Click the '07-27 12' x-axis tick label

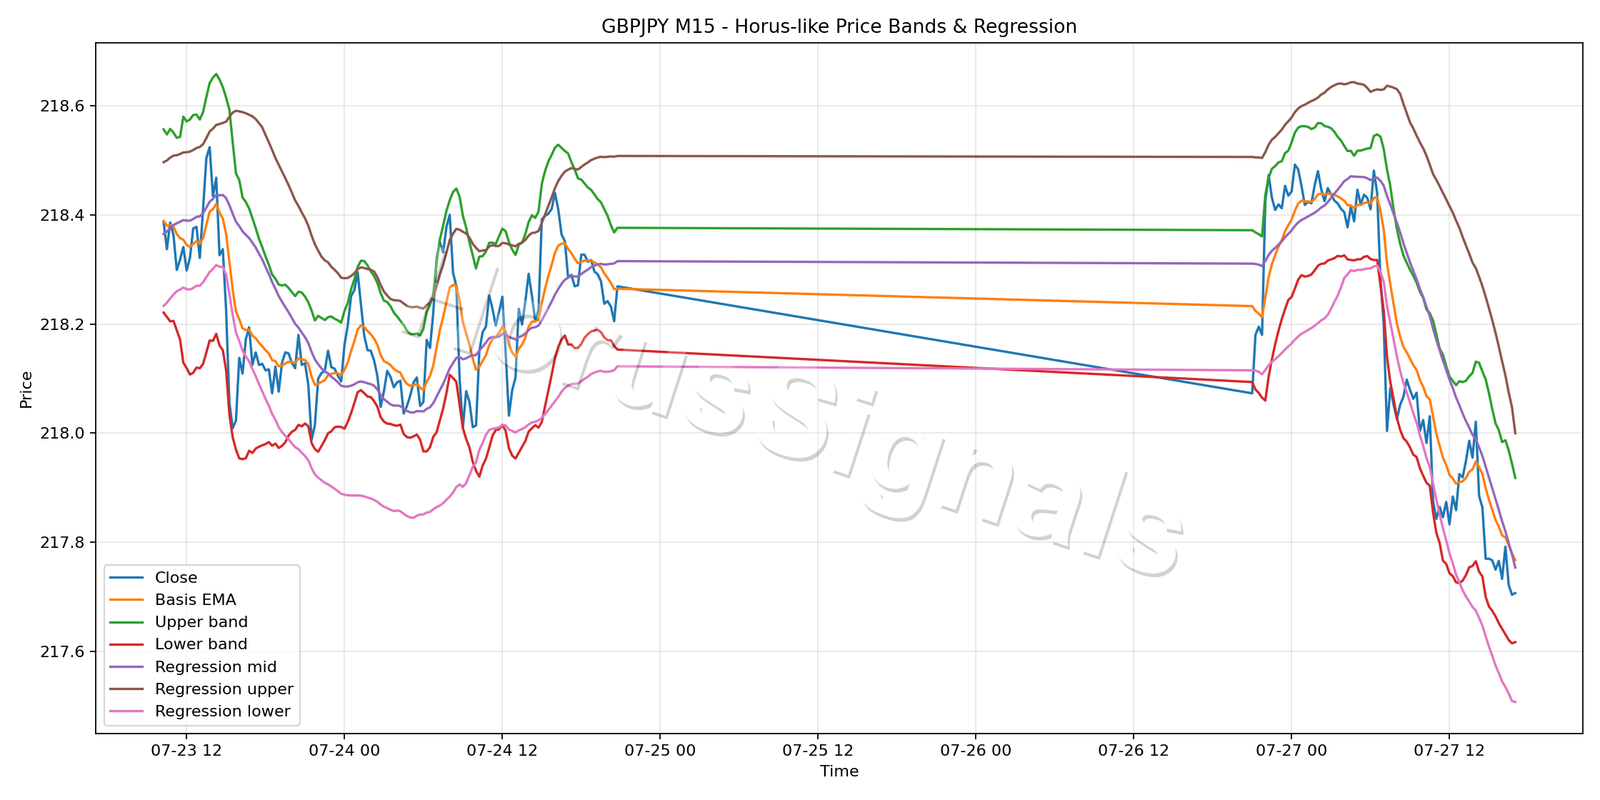[1449, 750]
